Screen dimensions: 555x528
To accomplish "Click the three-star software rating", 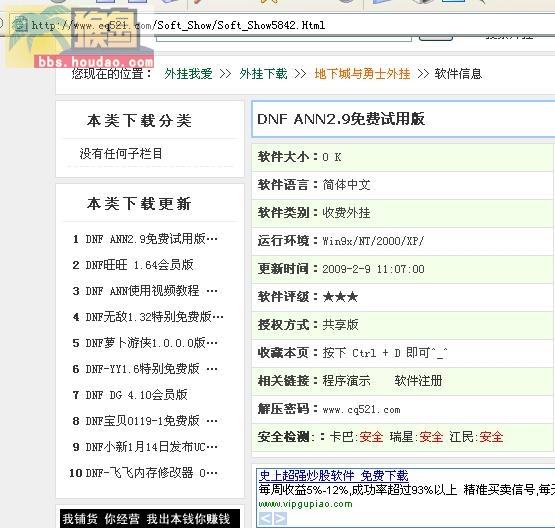I will 340,297.
